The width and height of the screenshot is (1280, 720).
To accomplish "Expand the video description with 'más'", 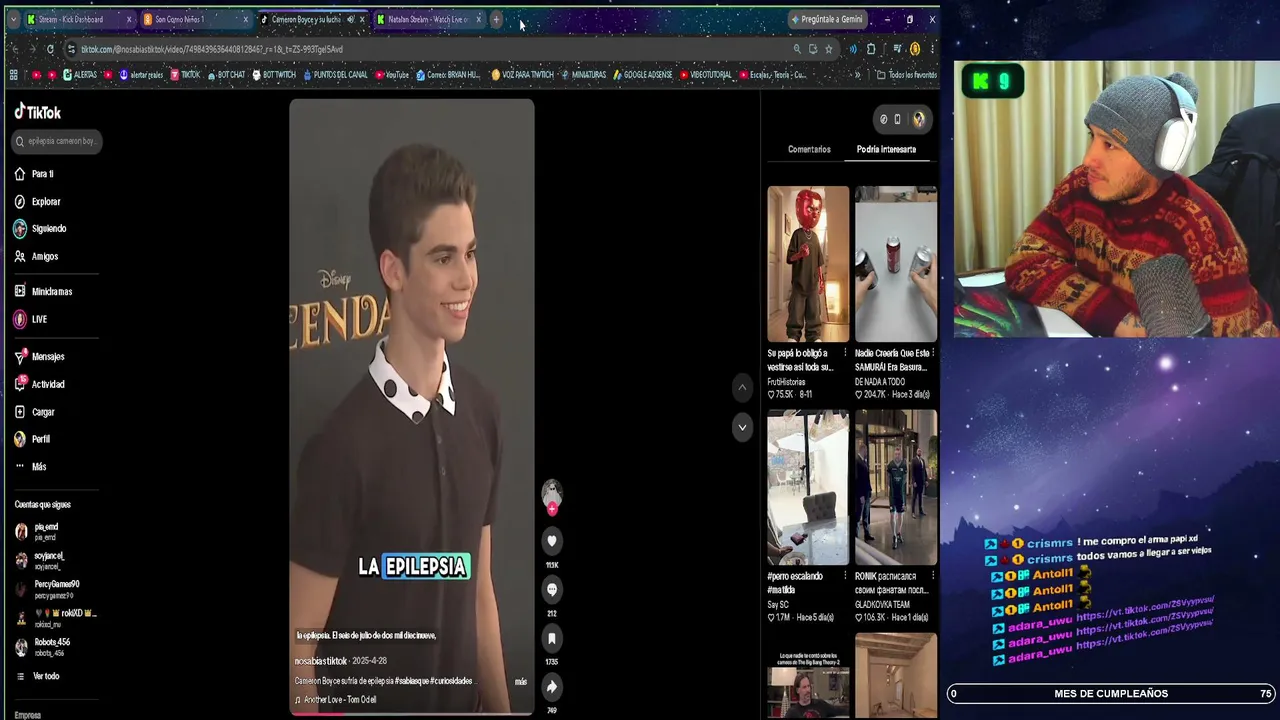I will pos(520,682).
